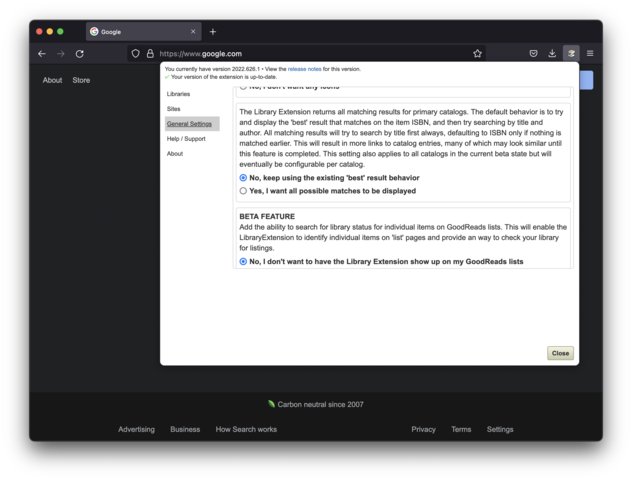Click the forward navigation arrow

pos(60,54)
